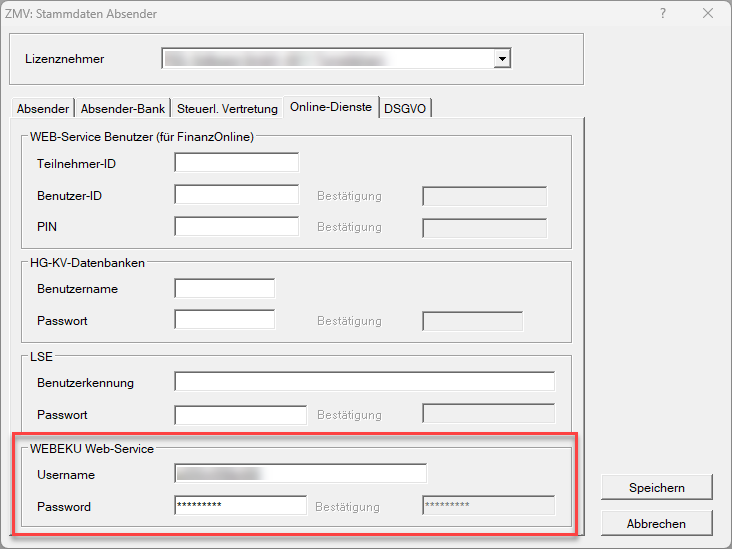The height and width of the screenshot is (549, 732).
Task: Select the FinanzOnline PIN field
Action: [x=236, y=227]
